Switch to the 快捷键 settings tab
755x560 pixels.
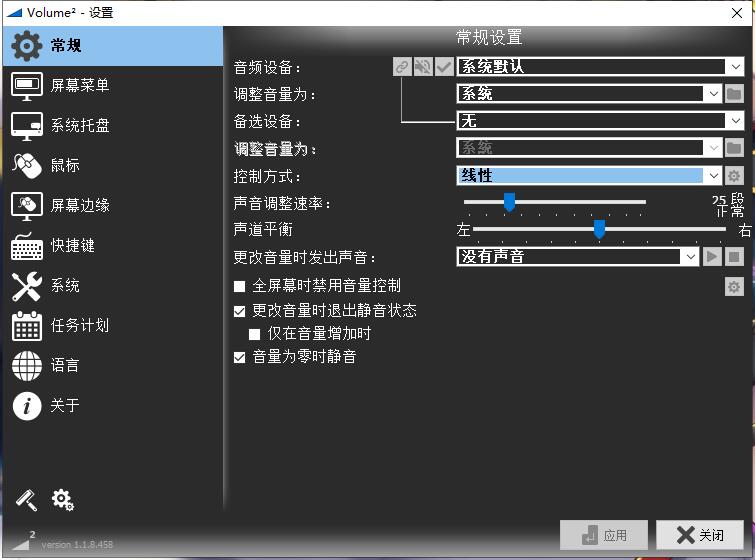tap(72, 245)
